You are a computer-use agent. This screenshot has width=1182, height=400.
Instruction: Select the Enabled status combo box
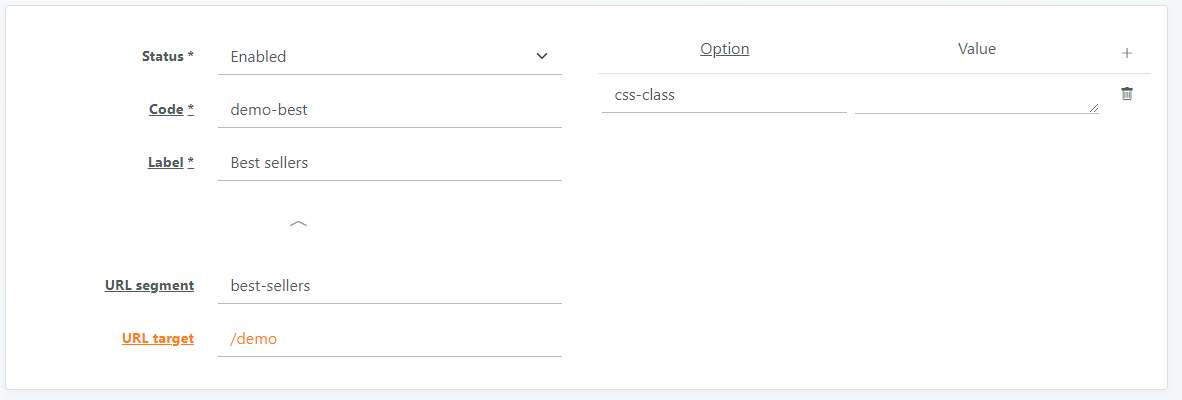(390, 56)
